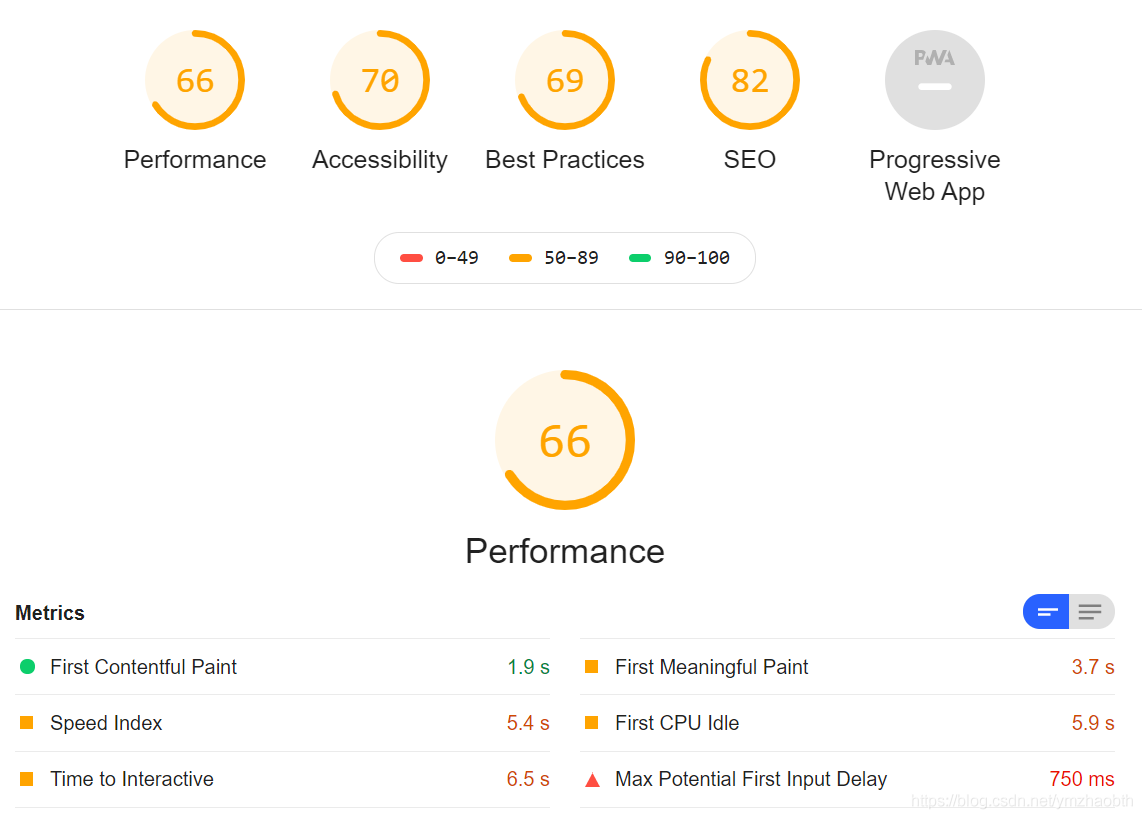The image size is (1142, 819).
Task: Expand the First CPU Idle metric
Action: coord(847,723)
